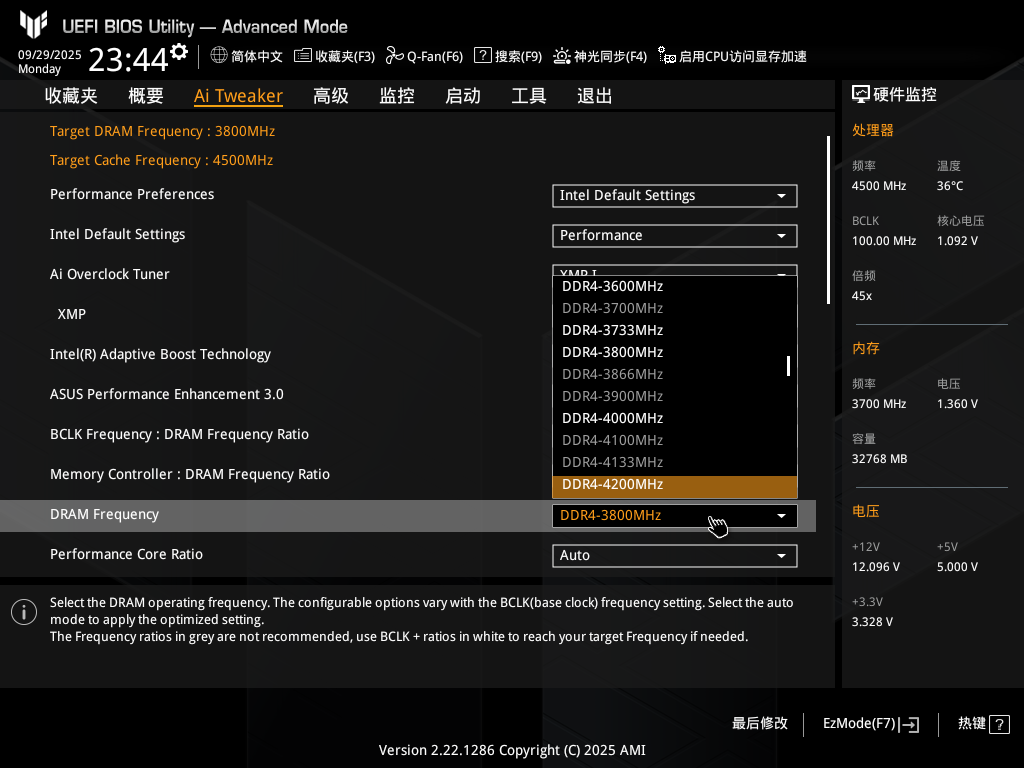Switch to the Ai Tweaker tab
The width and height of the screenshot is (1024, 768).
(238, 96)
